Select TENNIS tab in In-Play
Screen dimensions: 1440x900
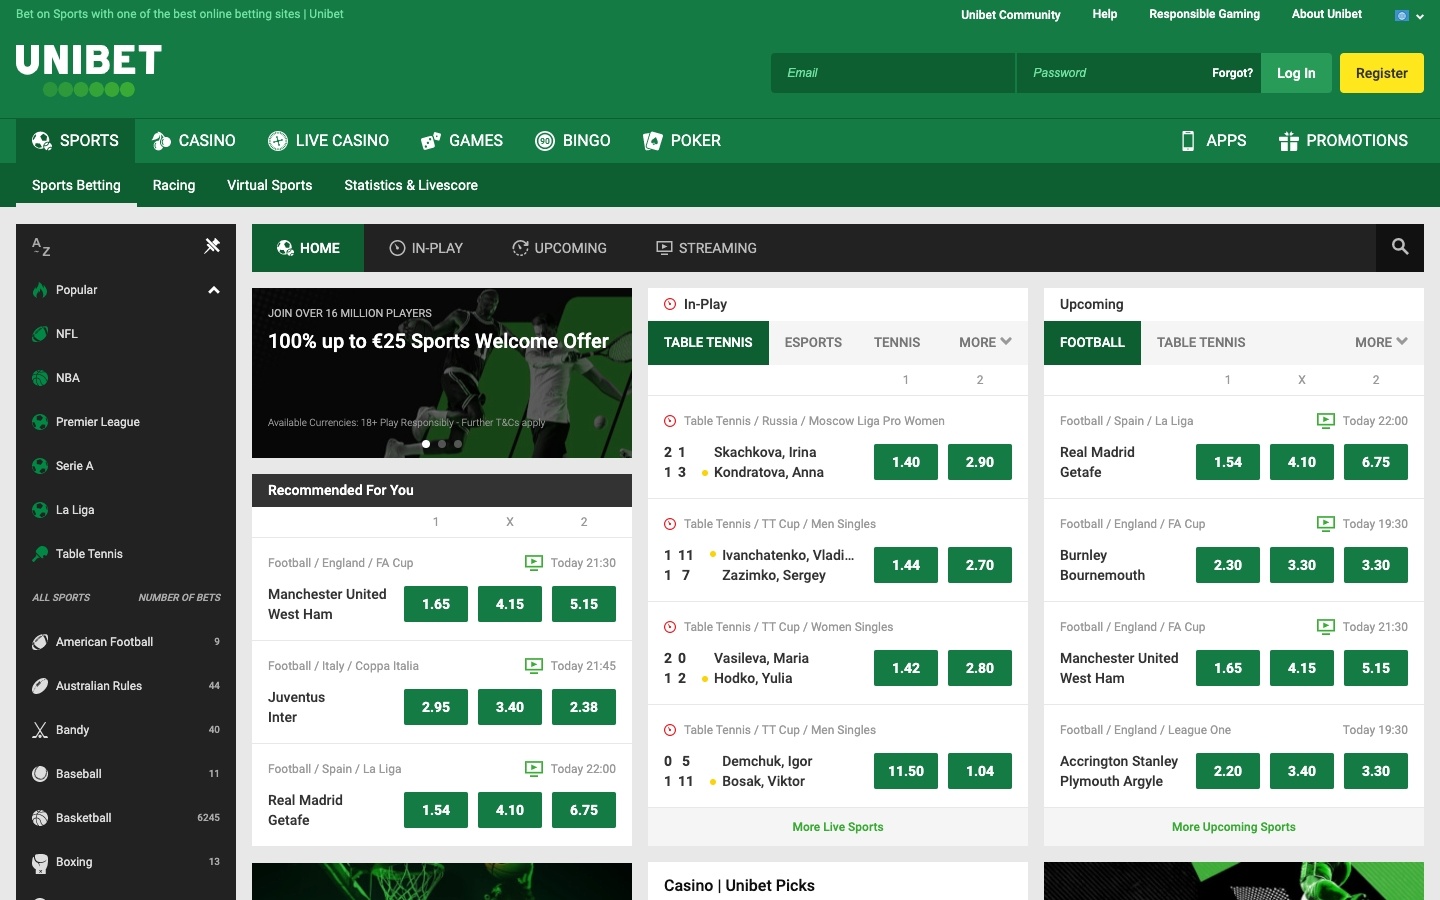[897, 342]
